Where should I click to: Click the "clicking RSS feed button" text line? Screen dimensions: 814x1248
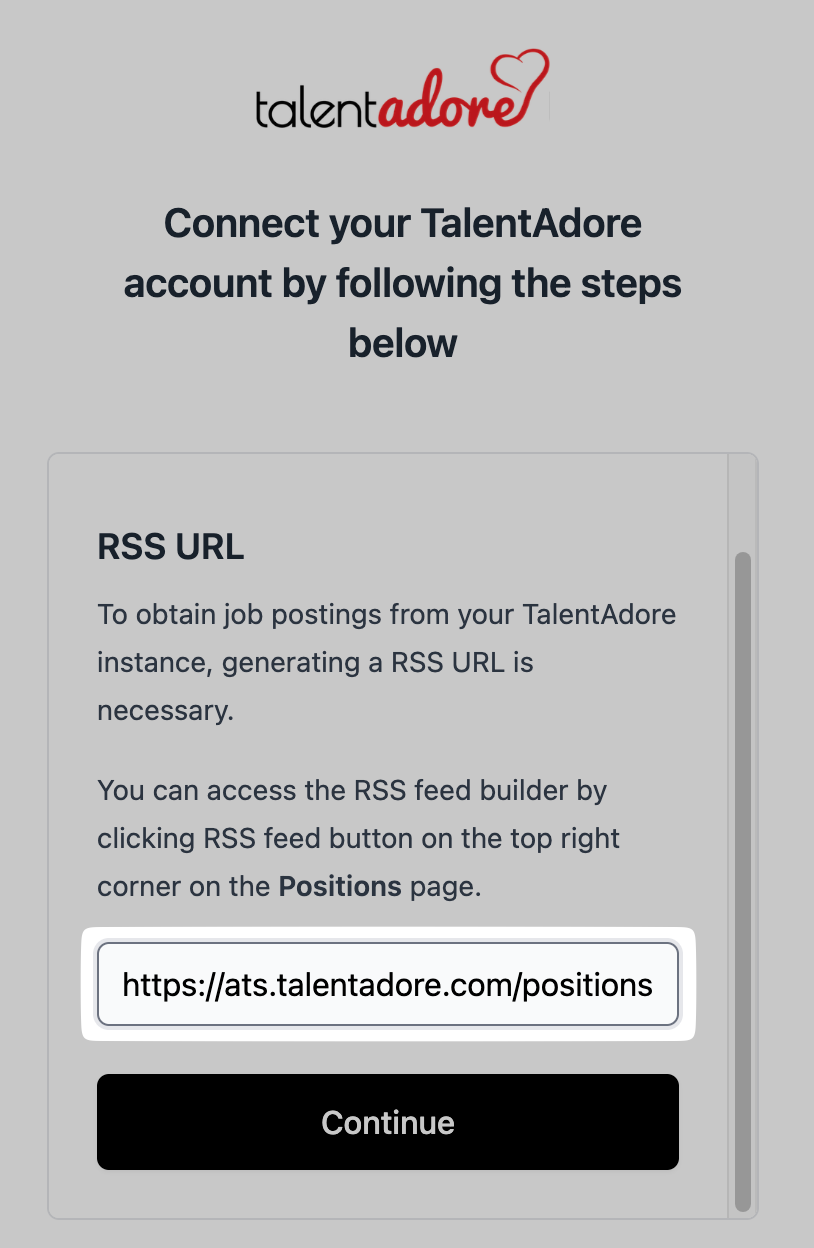click(358, 838)
